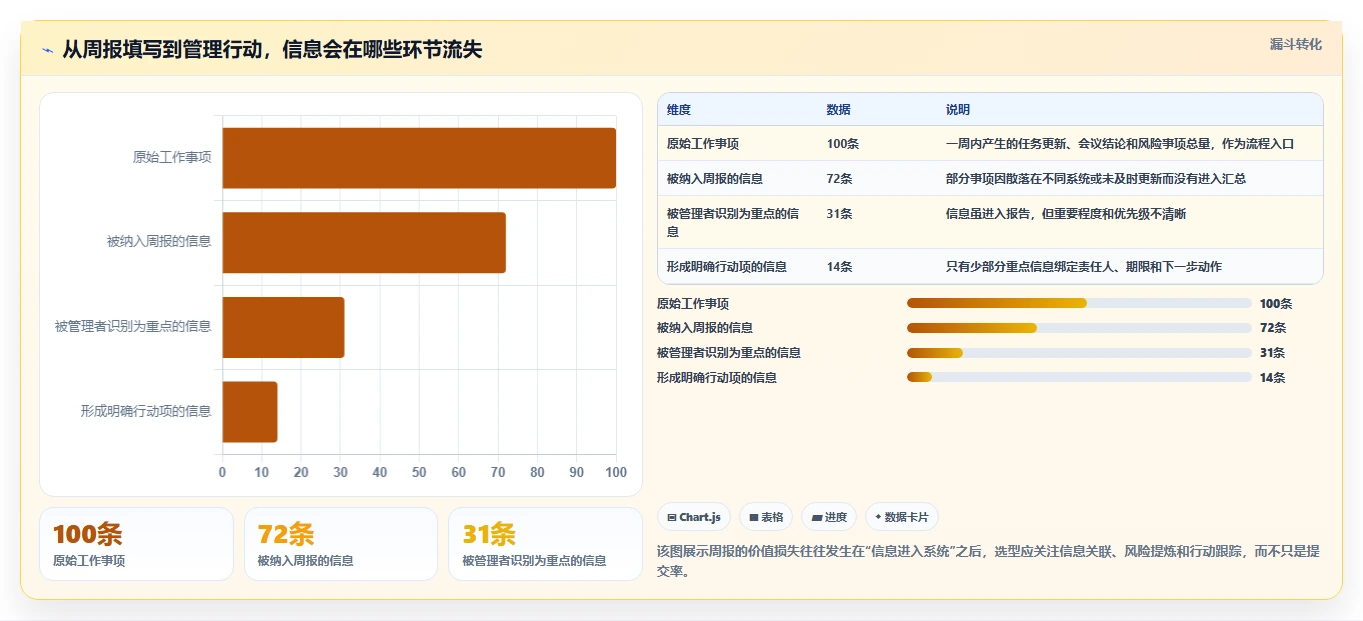Click the description about 绑定责任人、期限和下一步动作

pyautogui.click(x=1084, y=266)
